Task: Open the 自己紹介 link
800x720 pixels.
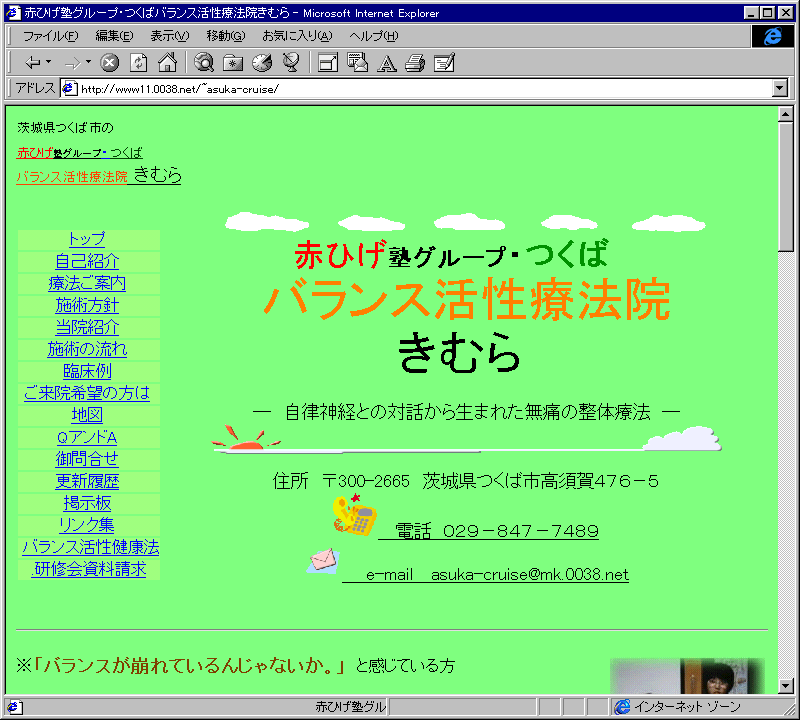Action: pos(87,261)
